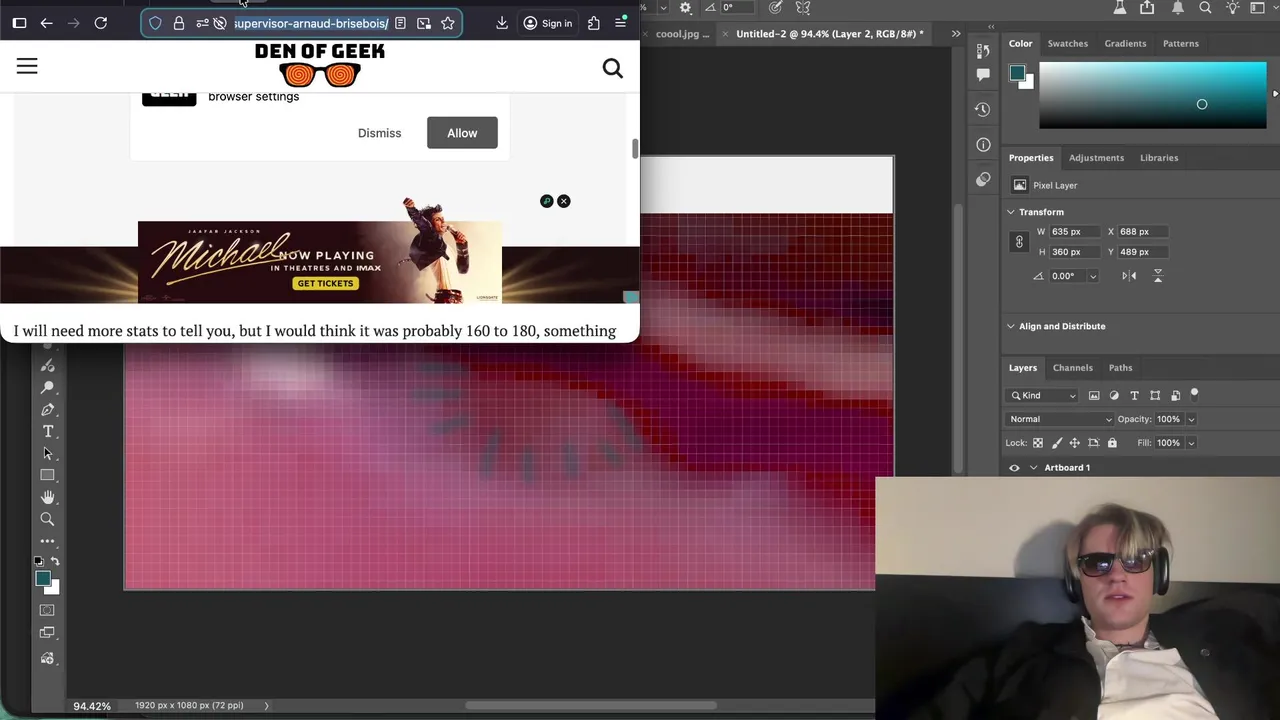The image size is (1280, 720).
Task: Open Den of Geek hamburger menu
Action: tap(27, 66)
